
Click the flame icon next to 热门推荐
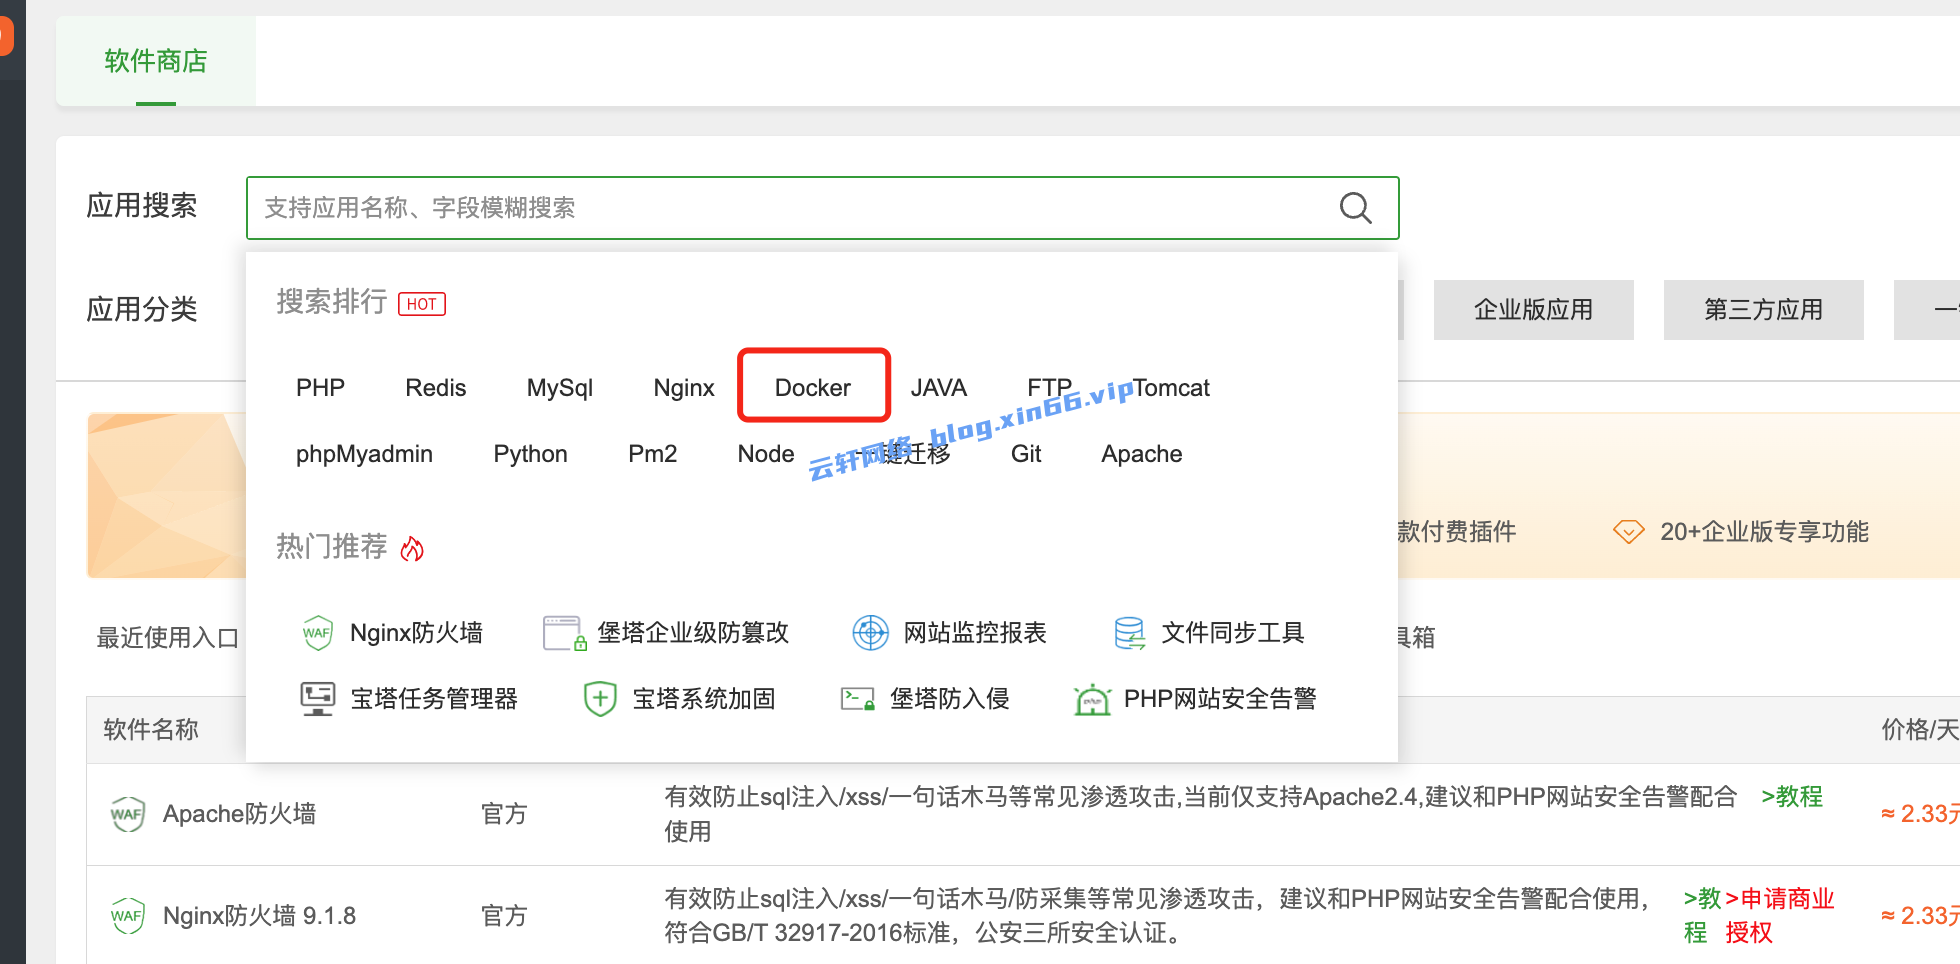[x=412, y=548]
